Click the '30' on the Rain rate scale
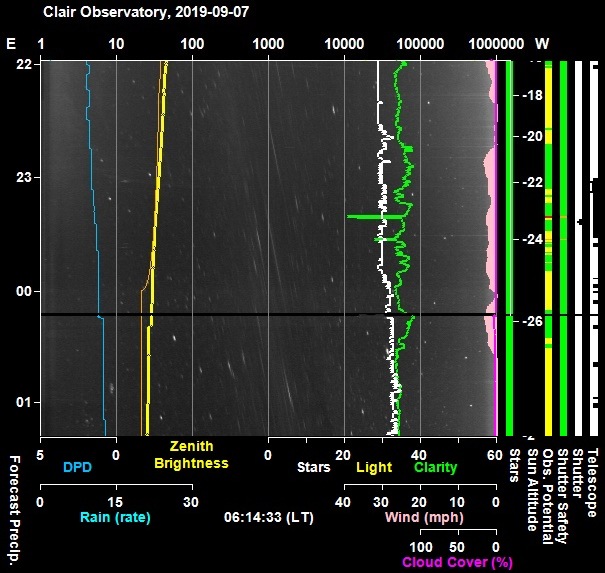The image size is (605, 573). pos(191,502)
